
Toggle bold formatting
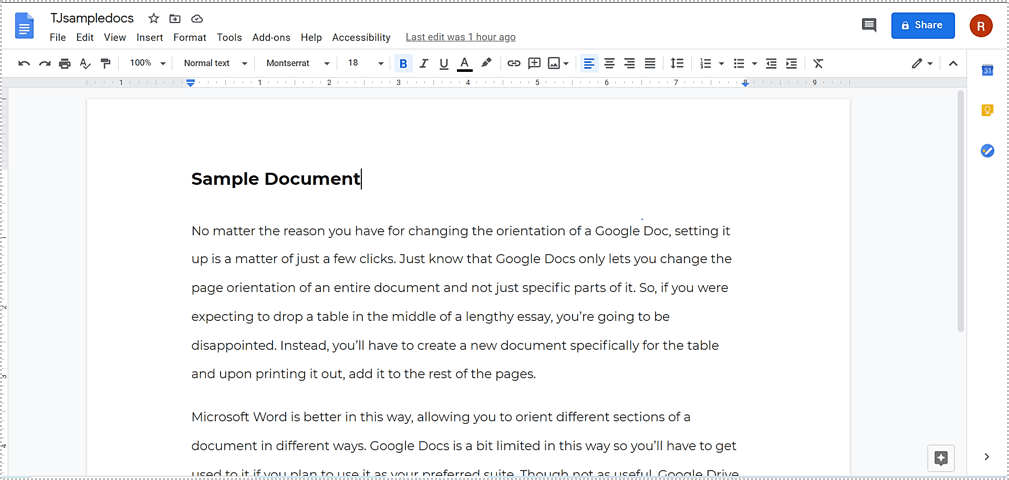pyautogui.click(x=403, y=63)
